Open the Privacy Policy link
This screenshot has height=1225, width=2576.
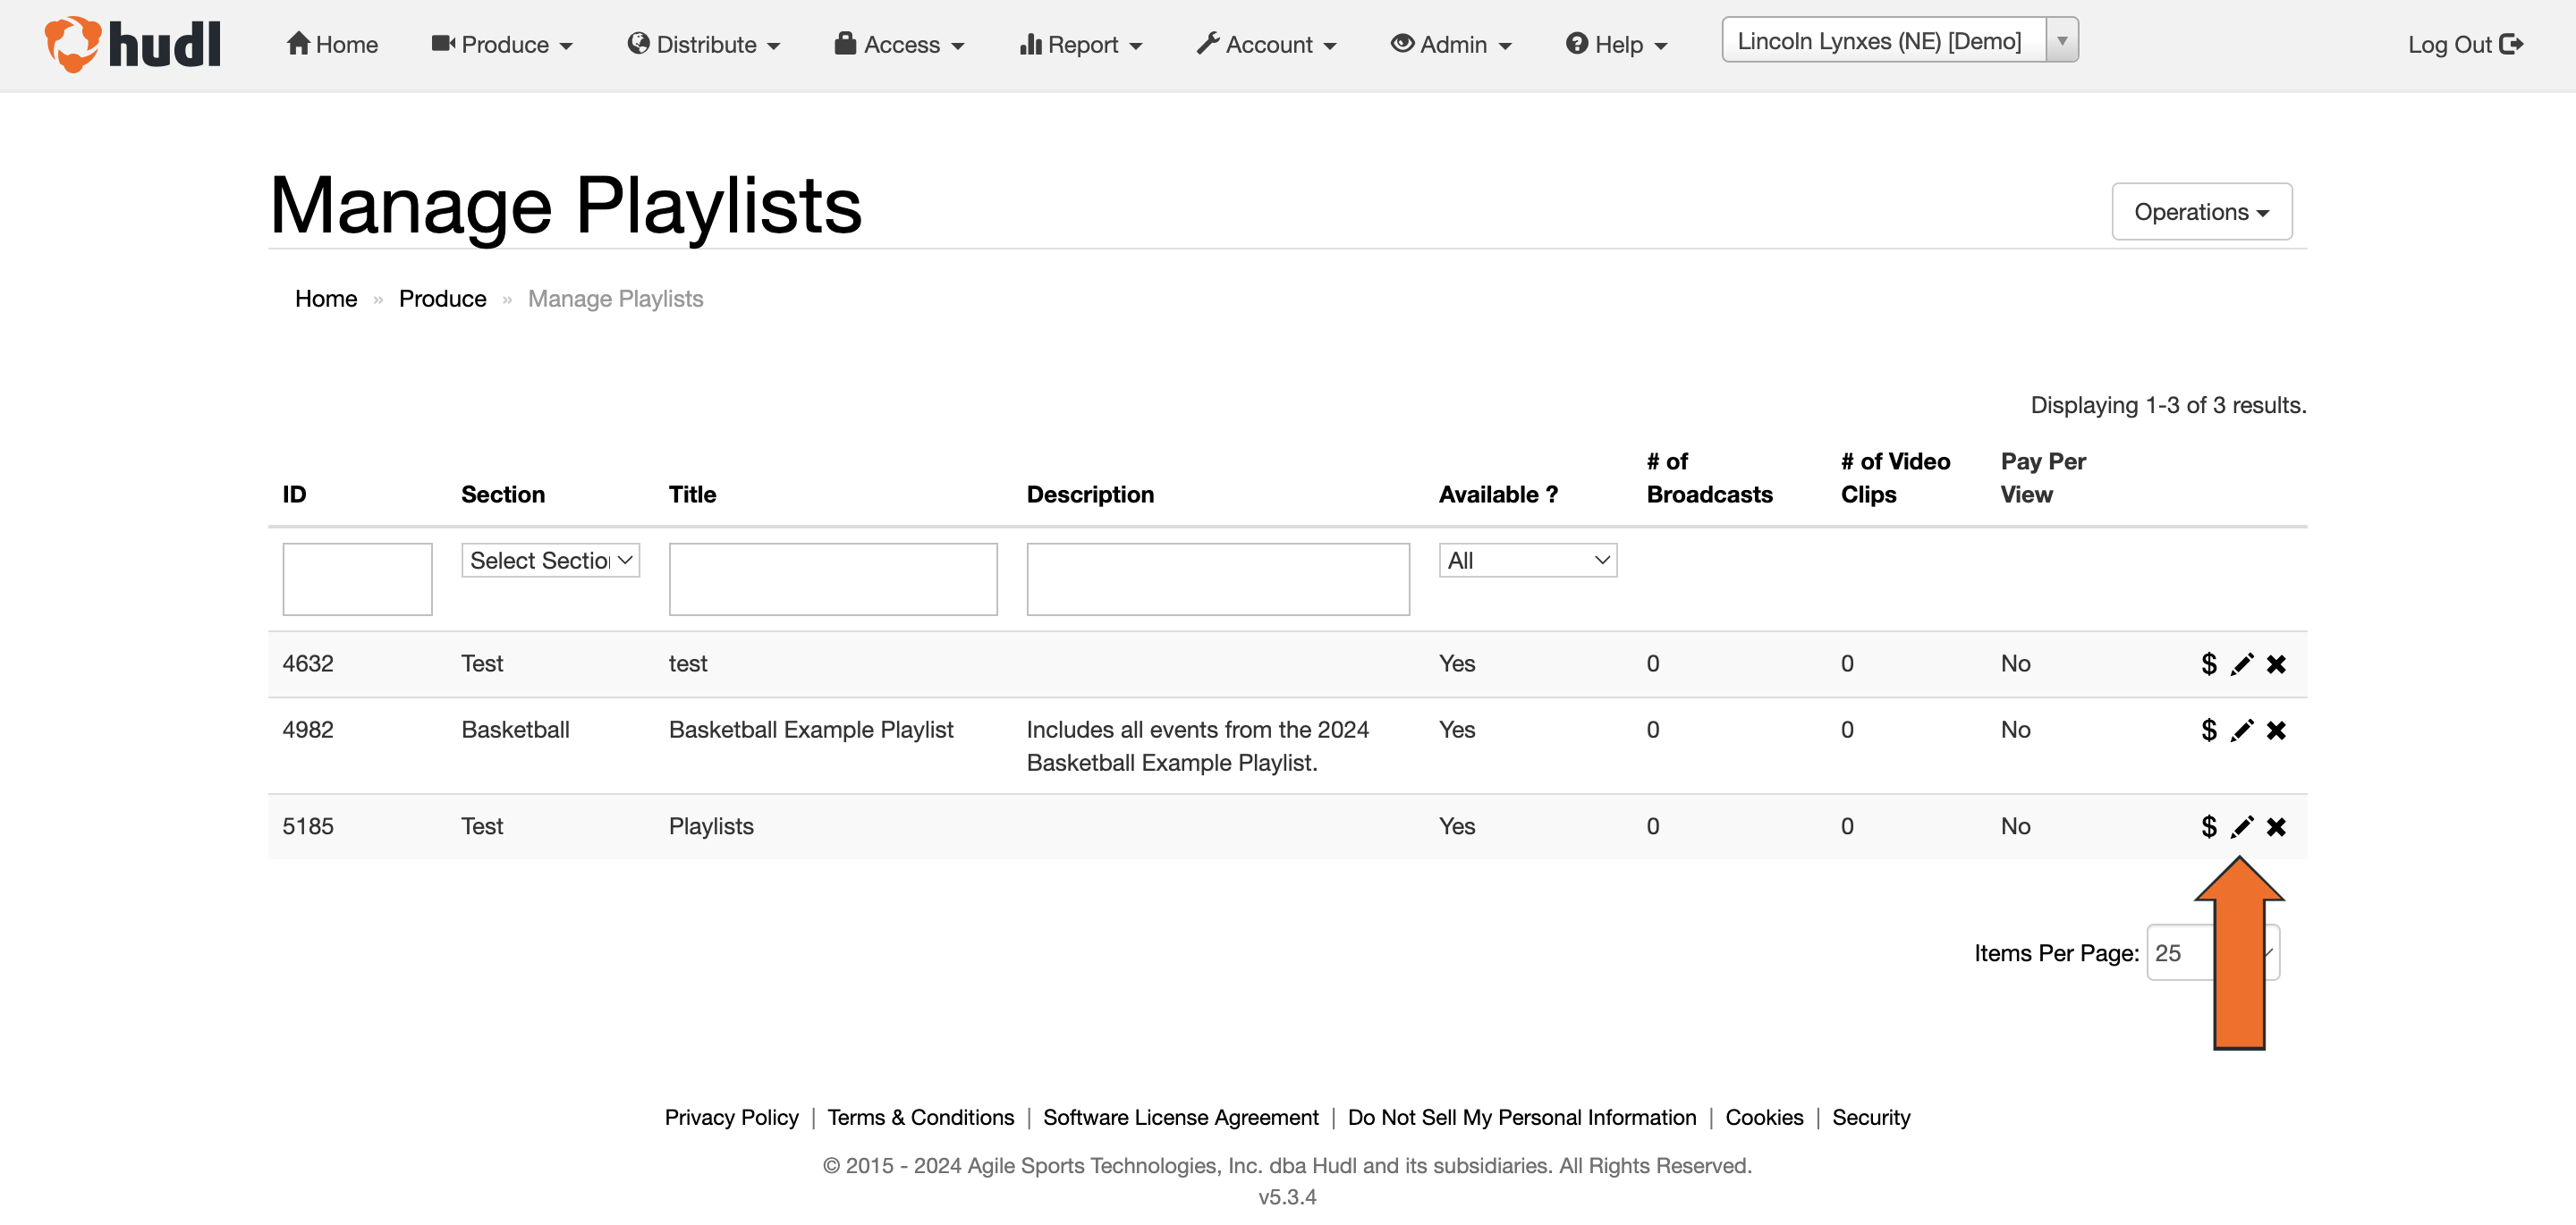point(731,1117)
